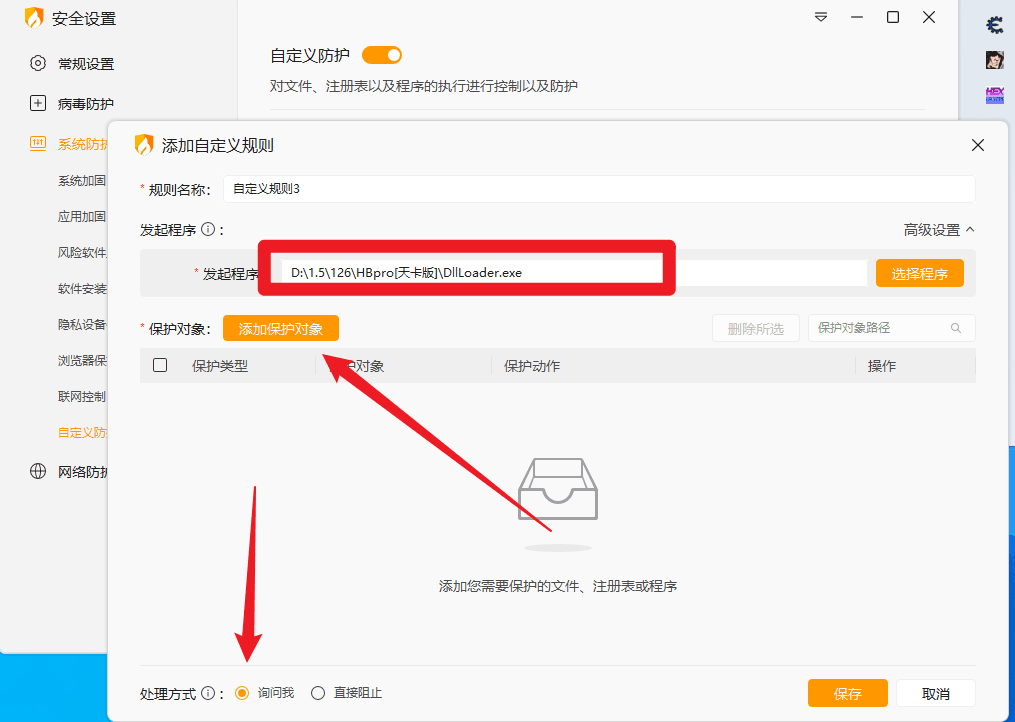Open the title bar dropdown menu icon
The height and width of the screenshot is (722, 1015).
[821, 17]
